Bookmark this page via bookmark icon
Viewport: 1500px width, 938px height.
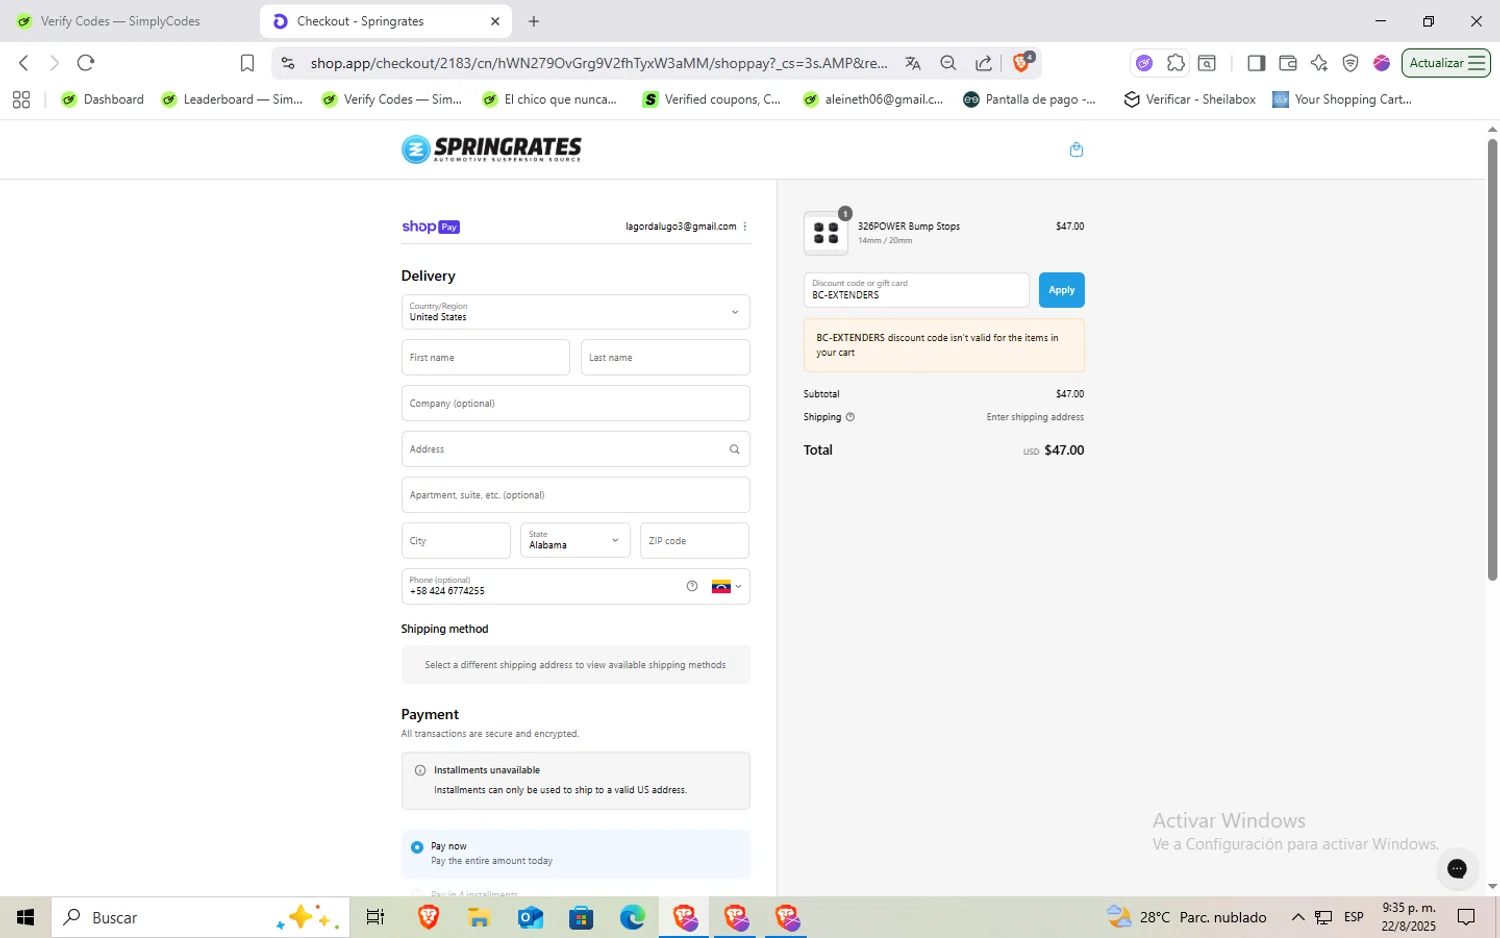(x=247, y=63)
